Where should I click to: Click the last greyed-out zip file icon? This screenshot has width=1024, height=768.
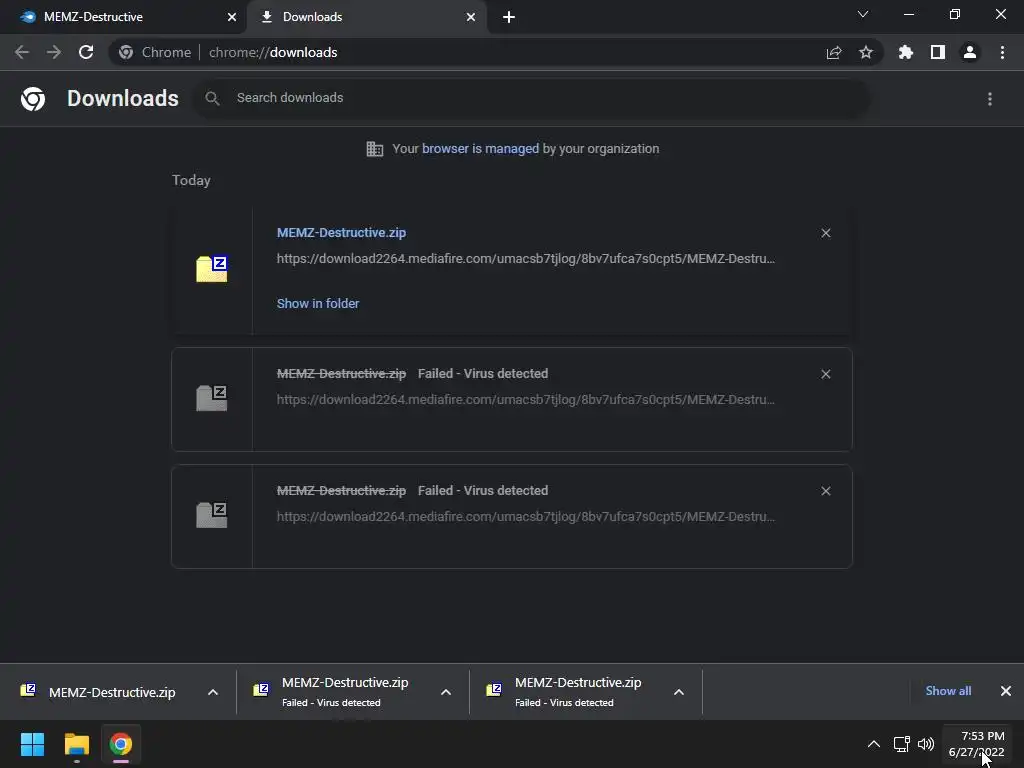212,515
